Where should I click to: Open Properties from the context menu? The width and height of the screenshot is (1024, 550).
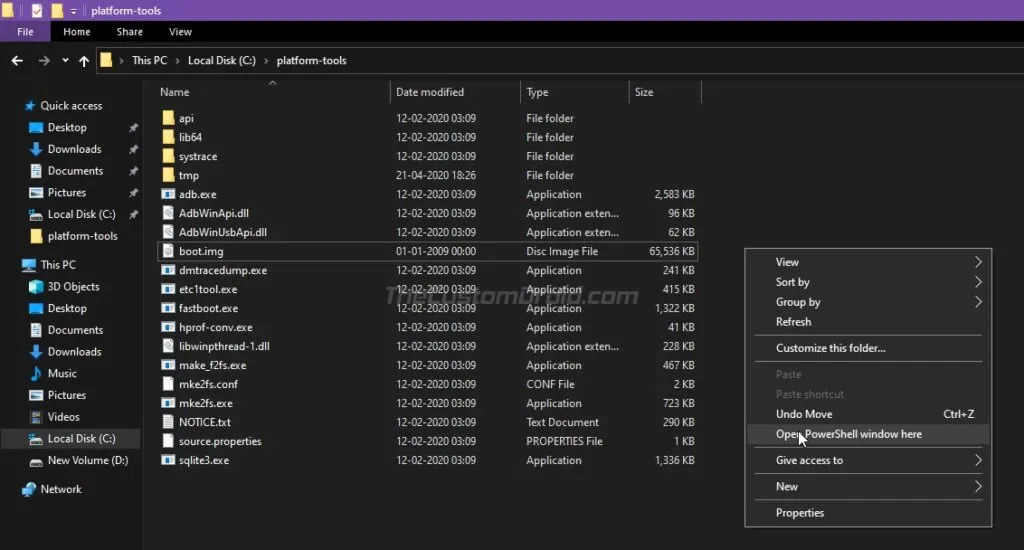pos(868,513)
